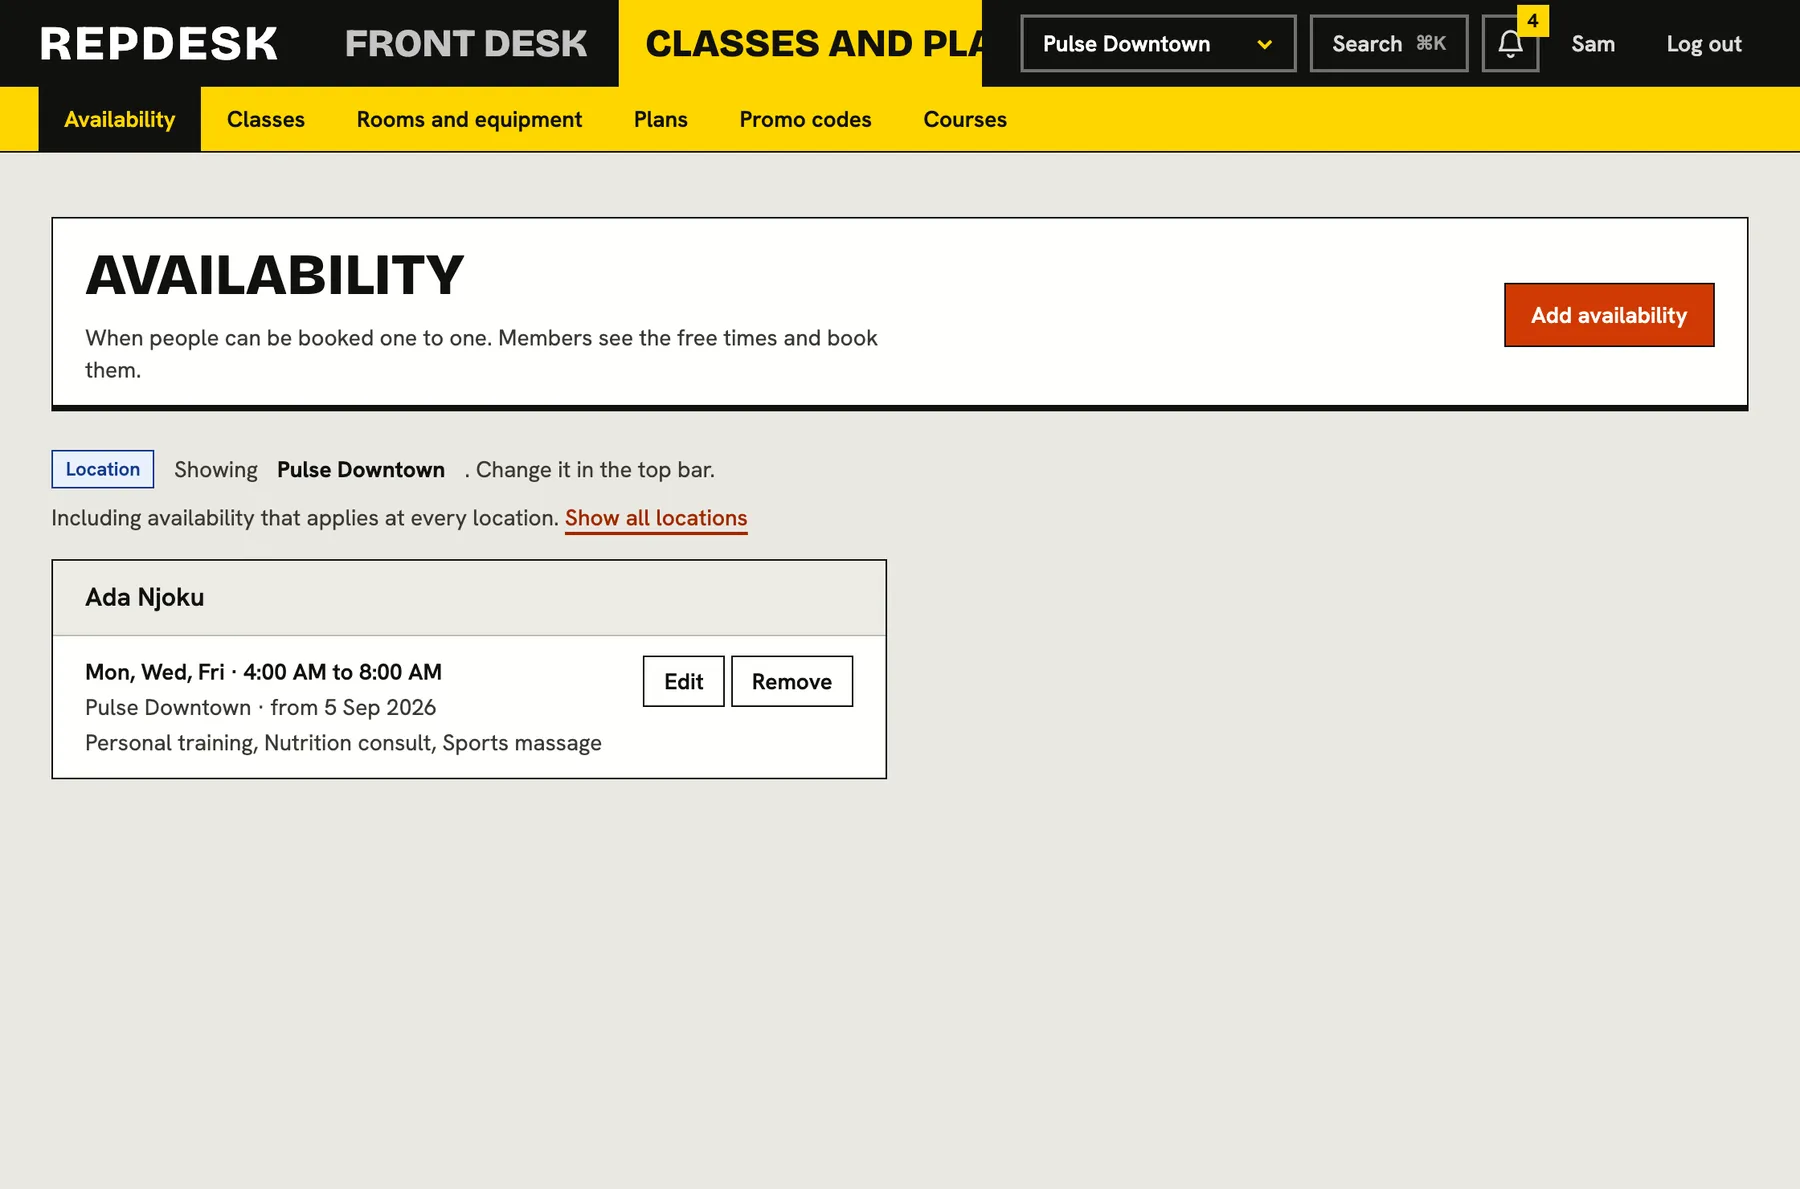The height and width of the screenshot is (1189, 1800).
Task: Open the notifications bell
Action: click(x=1510, y=44)
